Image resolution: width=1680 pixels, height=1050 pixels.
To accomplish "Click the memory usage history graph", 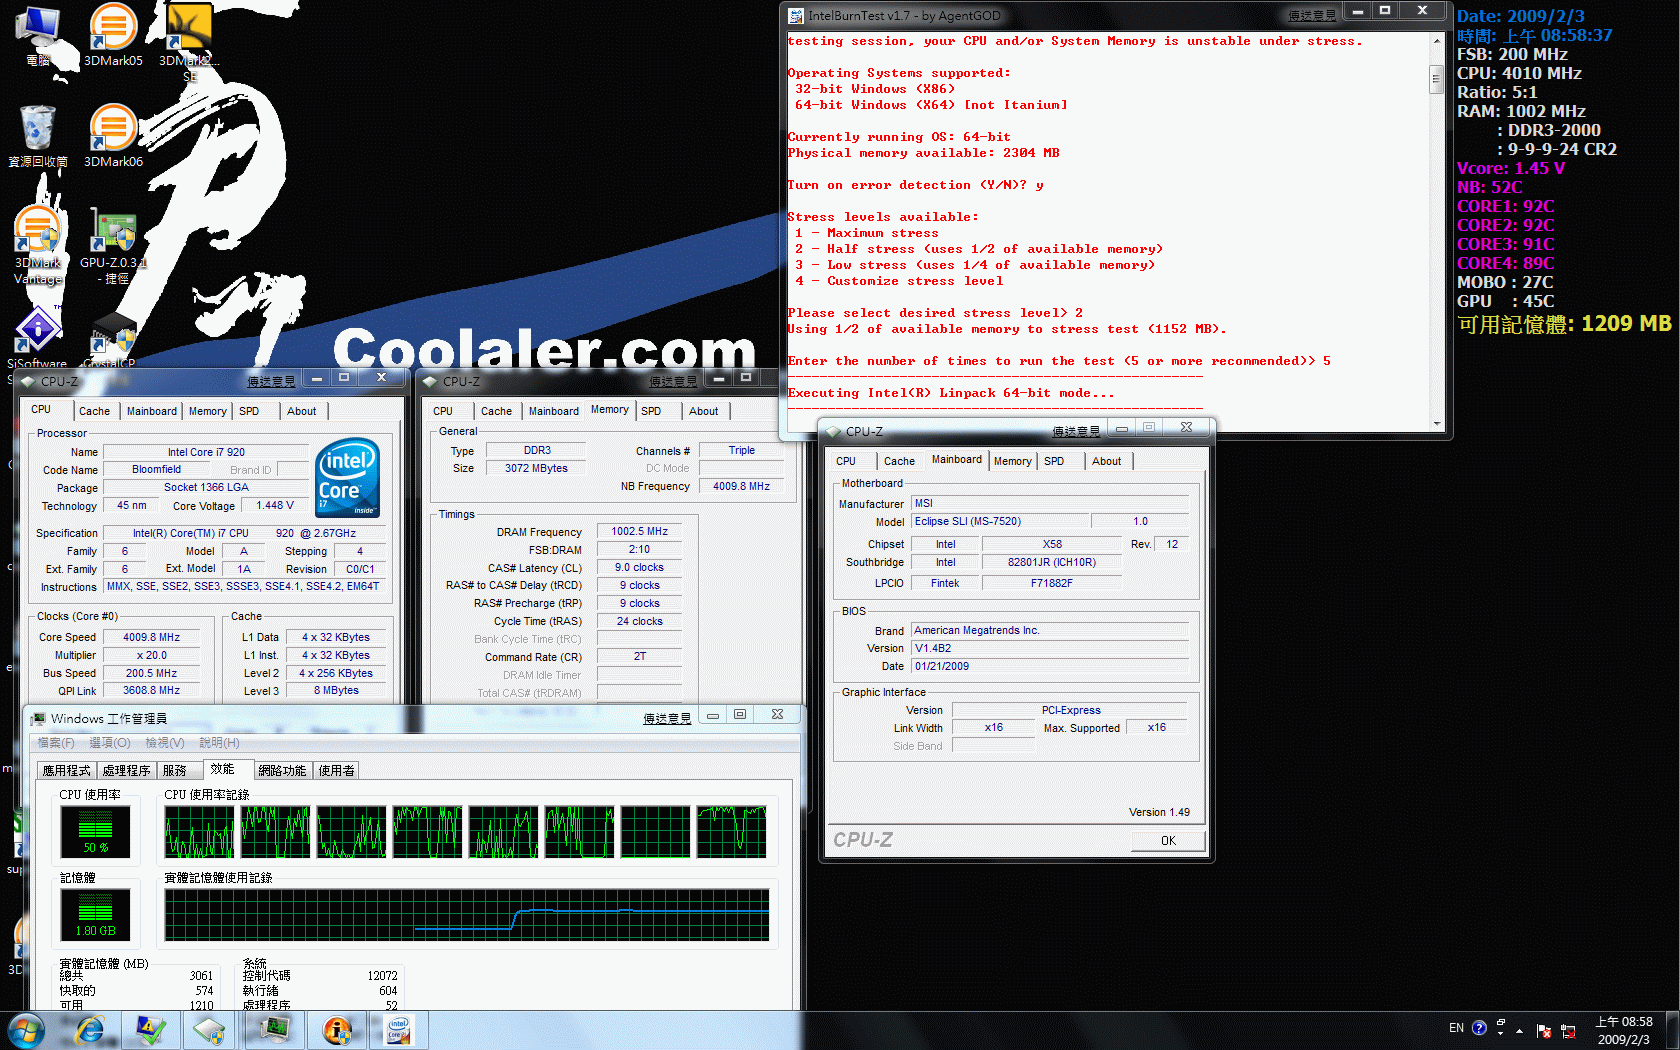I will point(467,915).
